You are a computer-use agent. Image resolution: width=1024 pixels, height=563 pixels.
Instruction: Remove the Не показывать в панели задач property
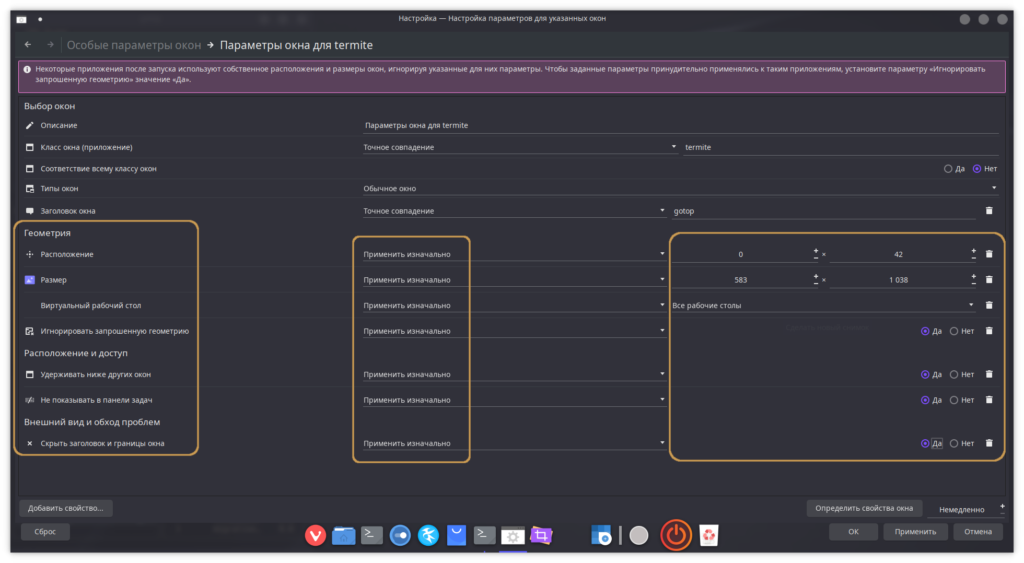point(989,399)
